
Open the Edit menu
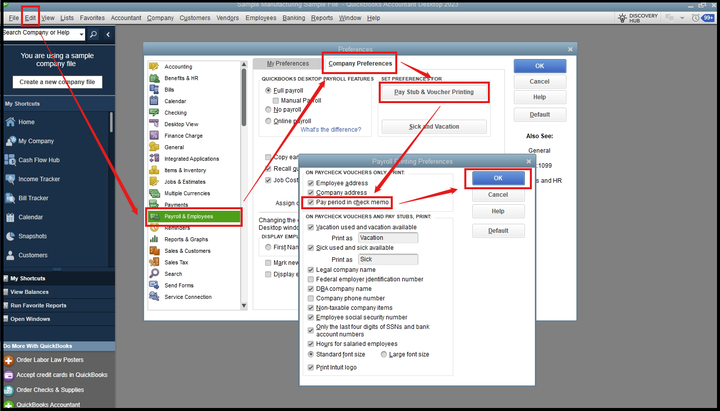pos(30,18)
